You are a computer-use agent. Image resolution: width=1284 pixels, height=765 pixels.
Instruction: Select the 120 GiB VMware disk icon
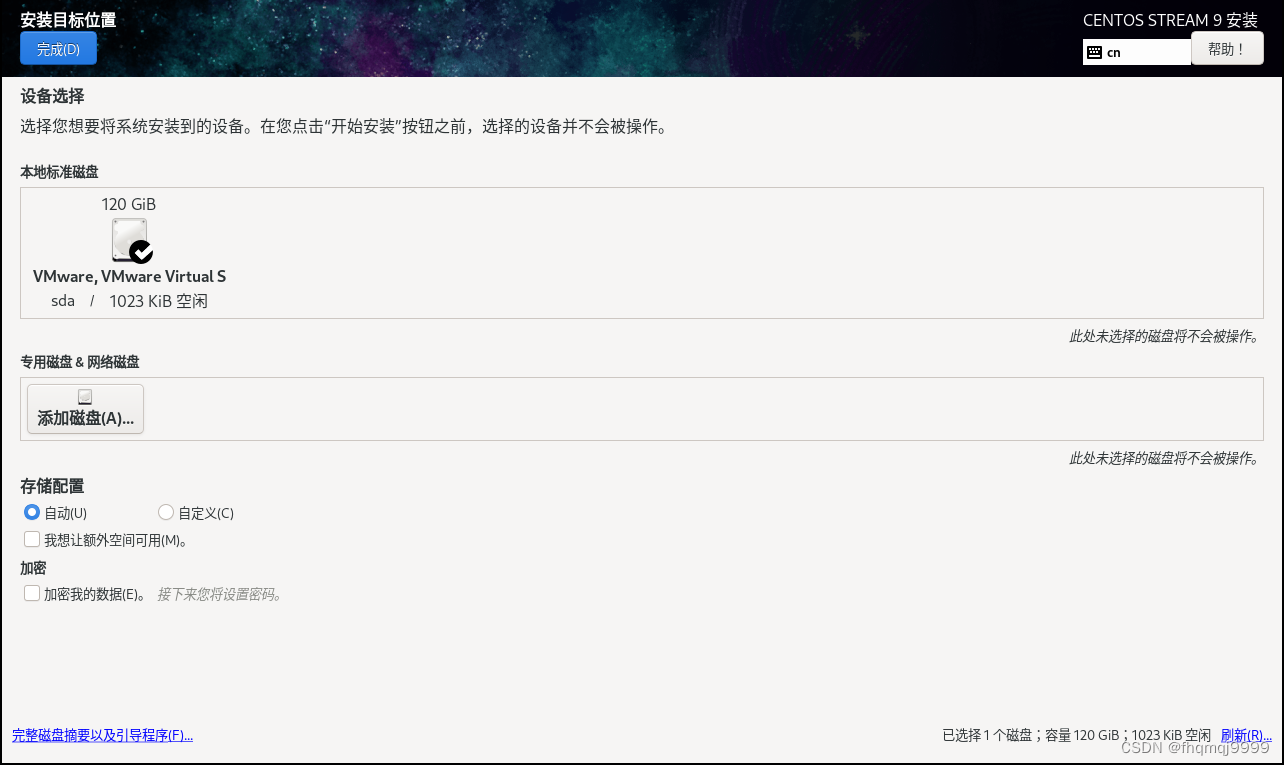coord(130,240)
